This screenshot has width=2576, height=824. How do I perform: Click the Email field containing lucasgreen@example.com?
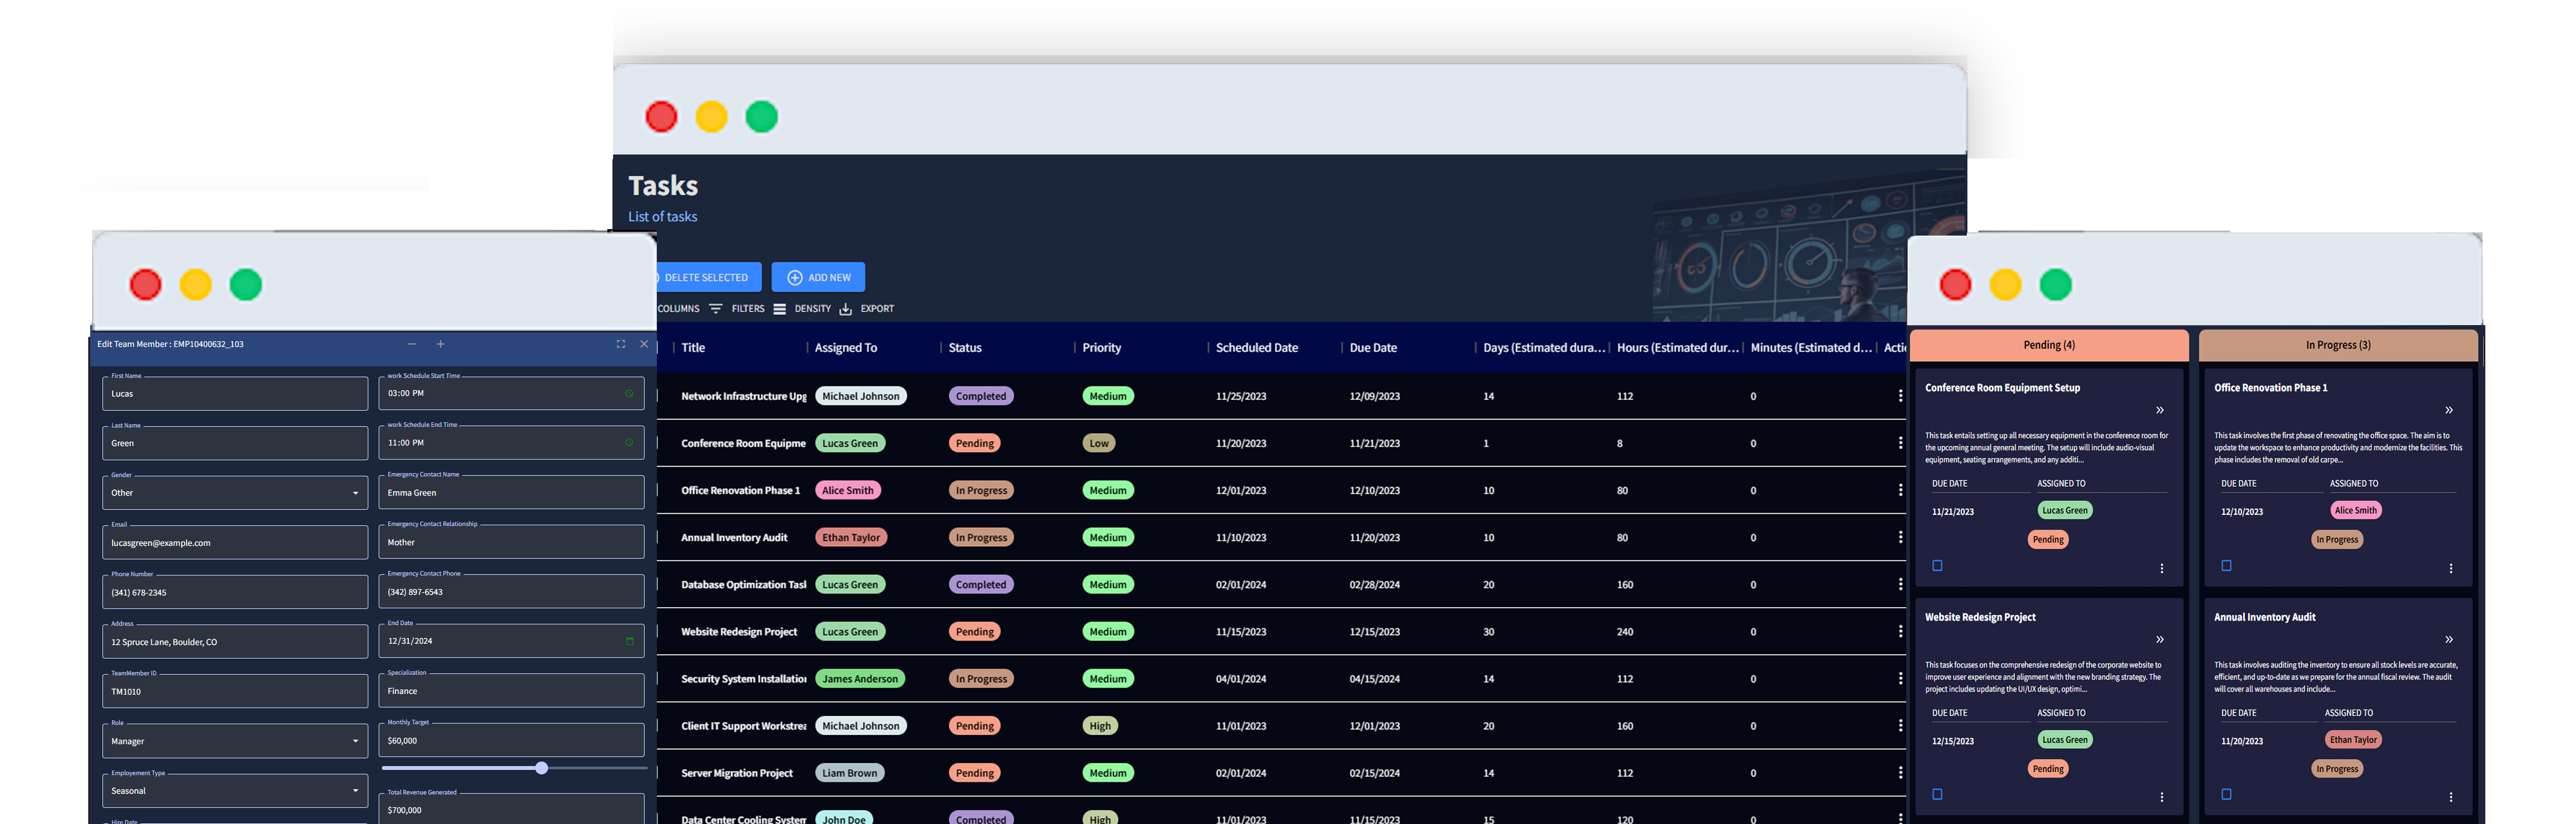pos(235,543)
